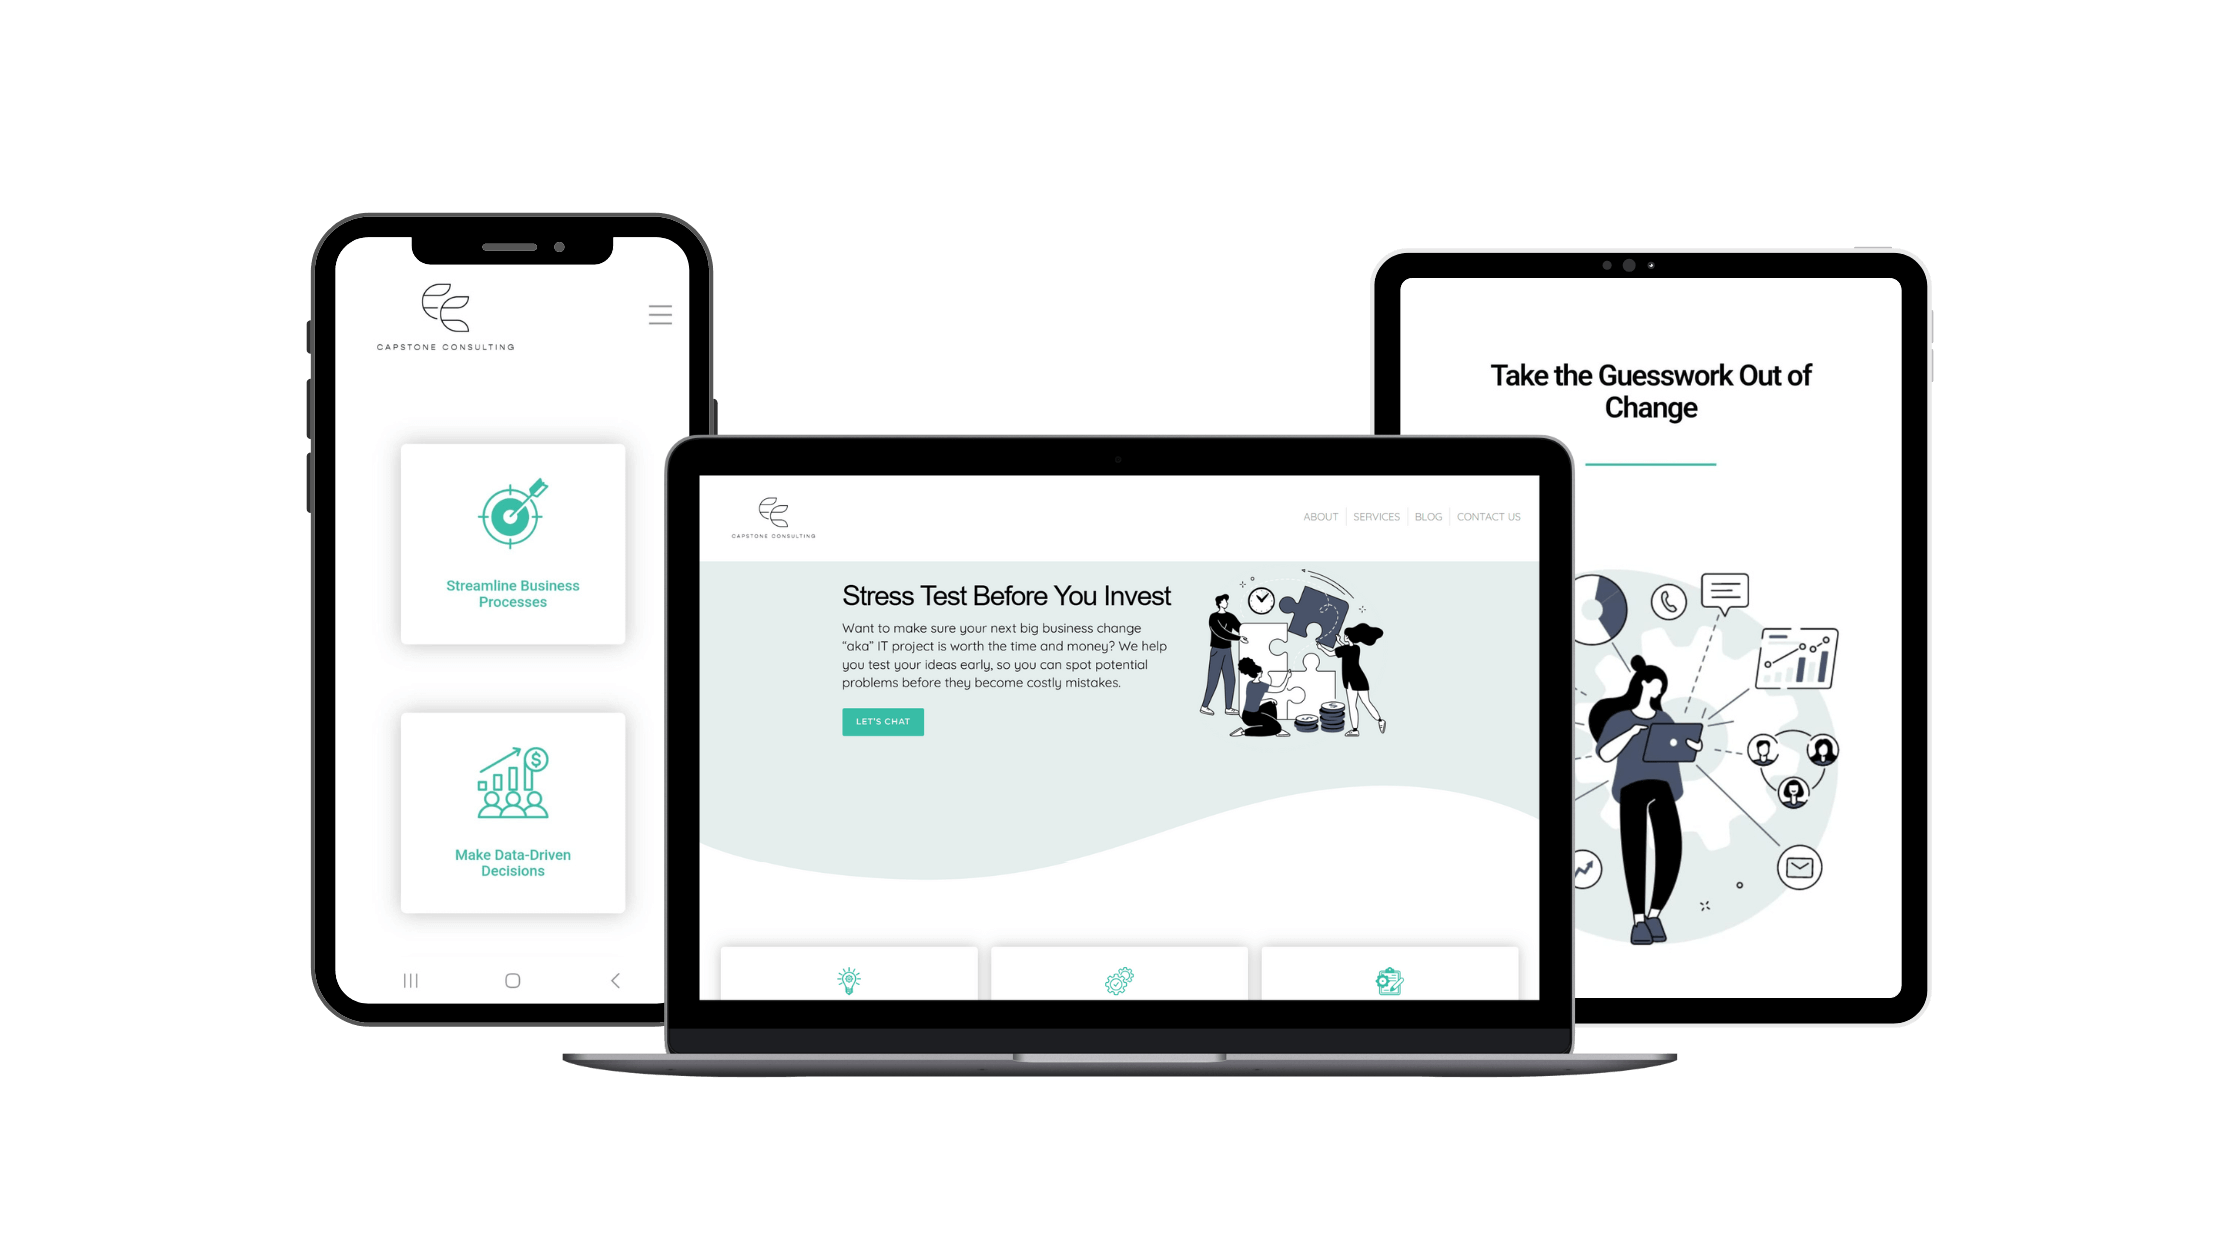Click the LET'S CHAT button
This screenshot has height=1260, width=2240.
point(883,722)
